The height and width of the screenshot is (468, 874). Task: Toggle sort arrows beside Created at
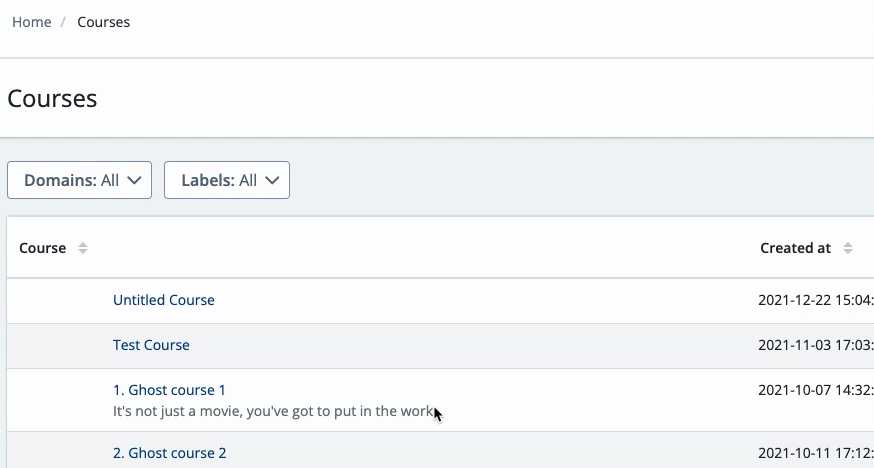(848, 248)
